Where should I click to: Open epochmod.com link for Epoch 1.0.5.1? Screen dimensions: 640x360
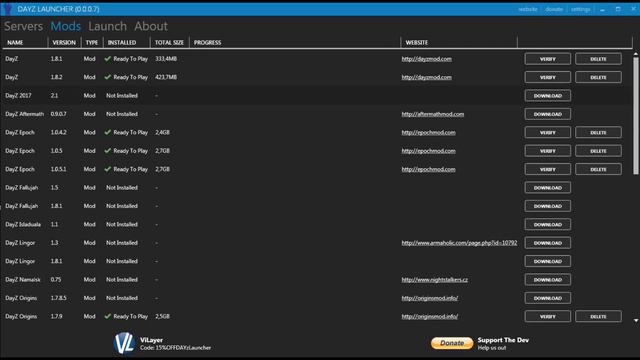coord(428,169)
